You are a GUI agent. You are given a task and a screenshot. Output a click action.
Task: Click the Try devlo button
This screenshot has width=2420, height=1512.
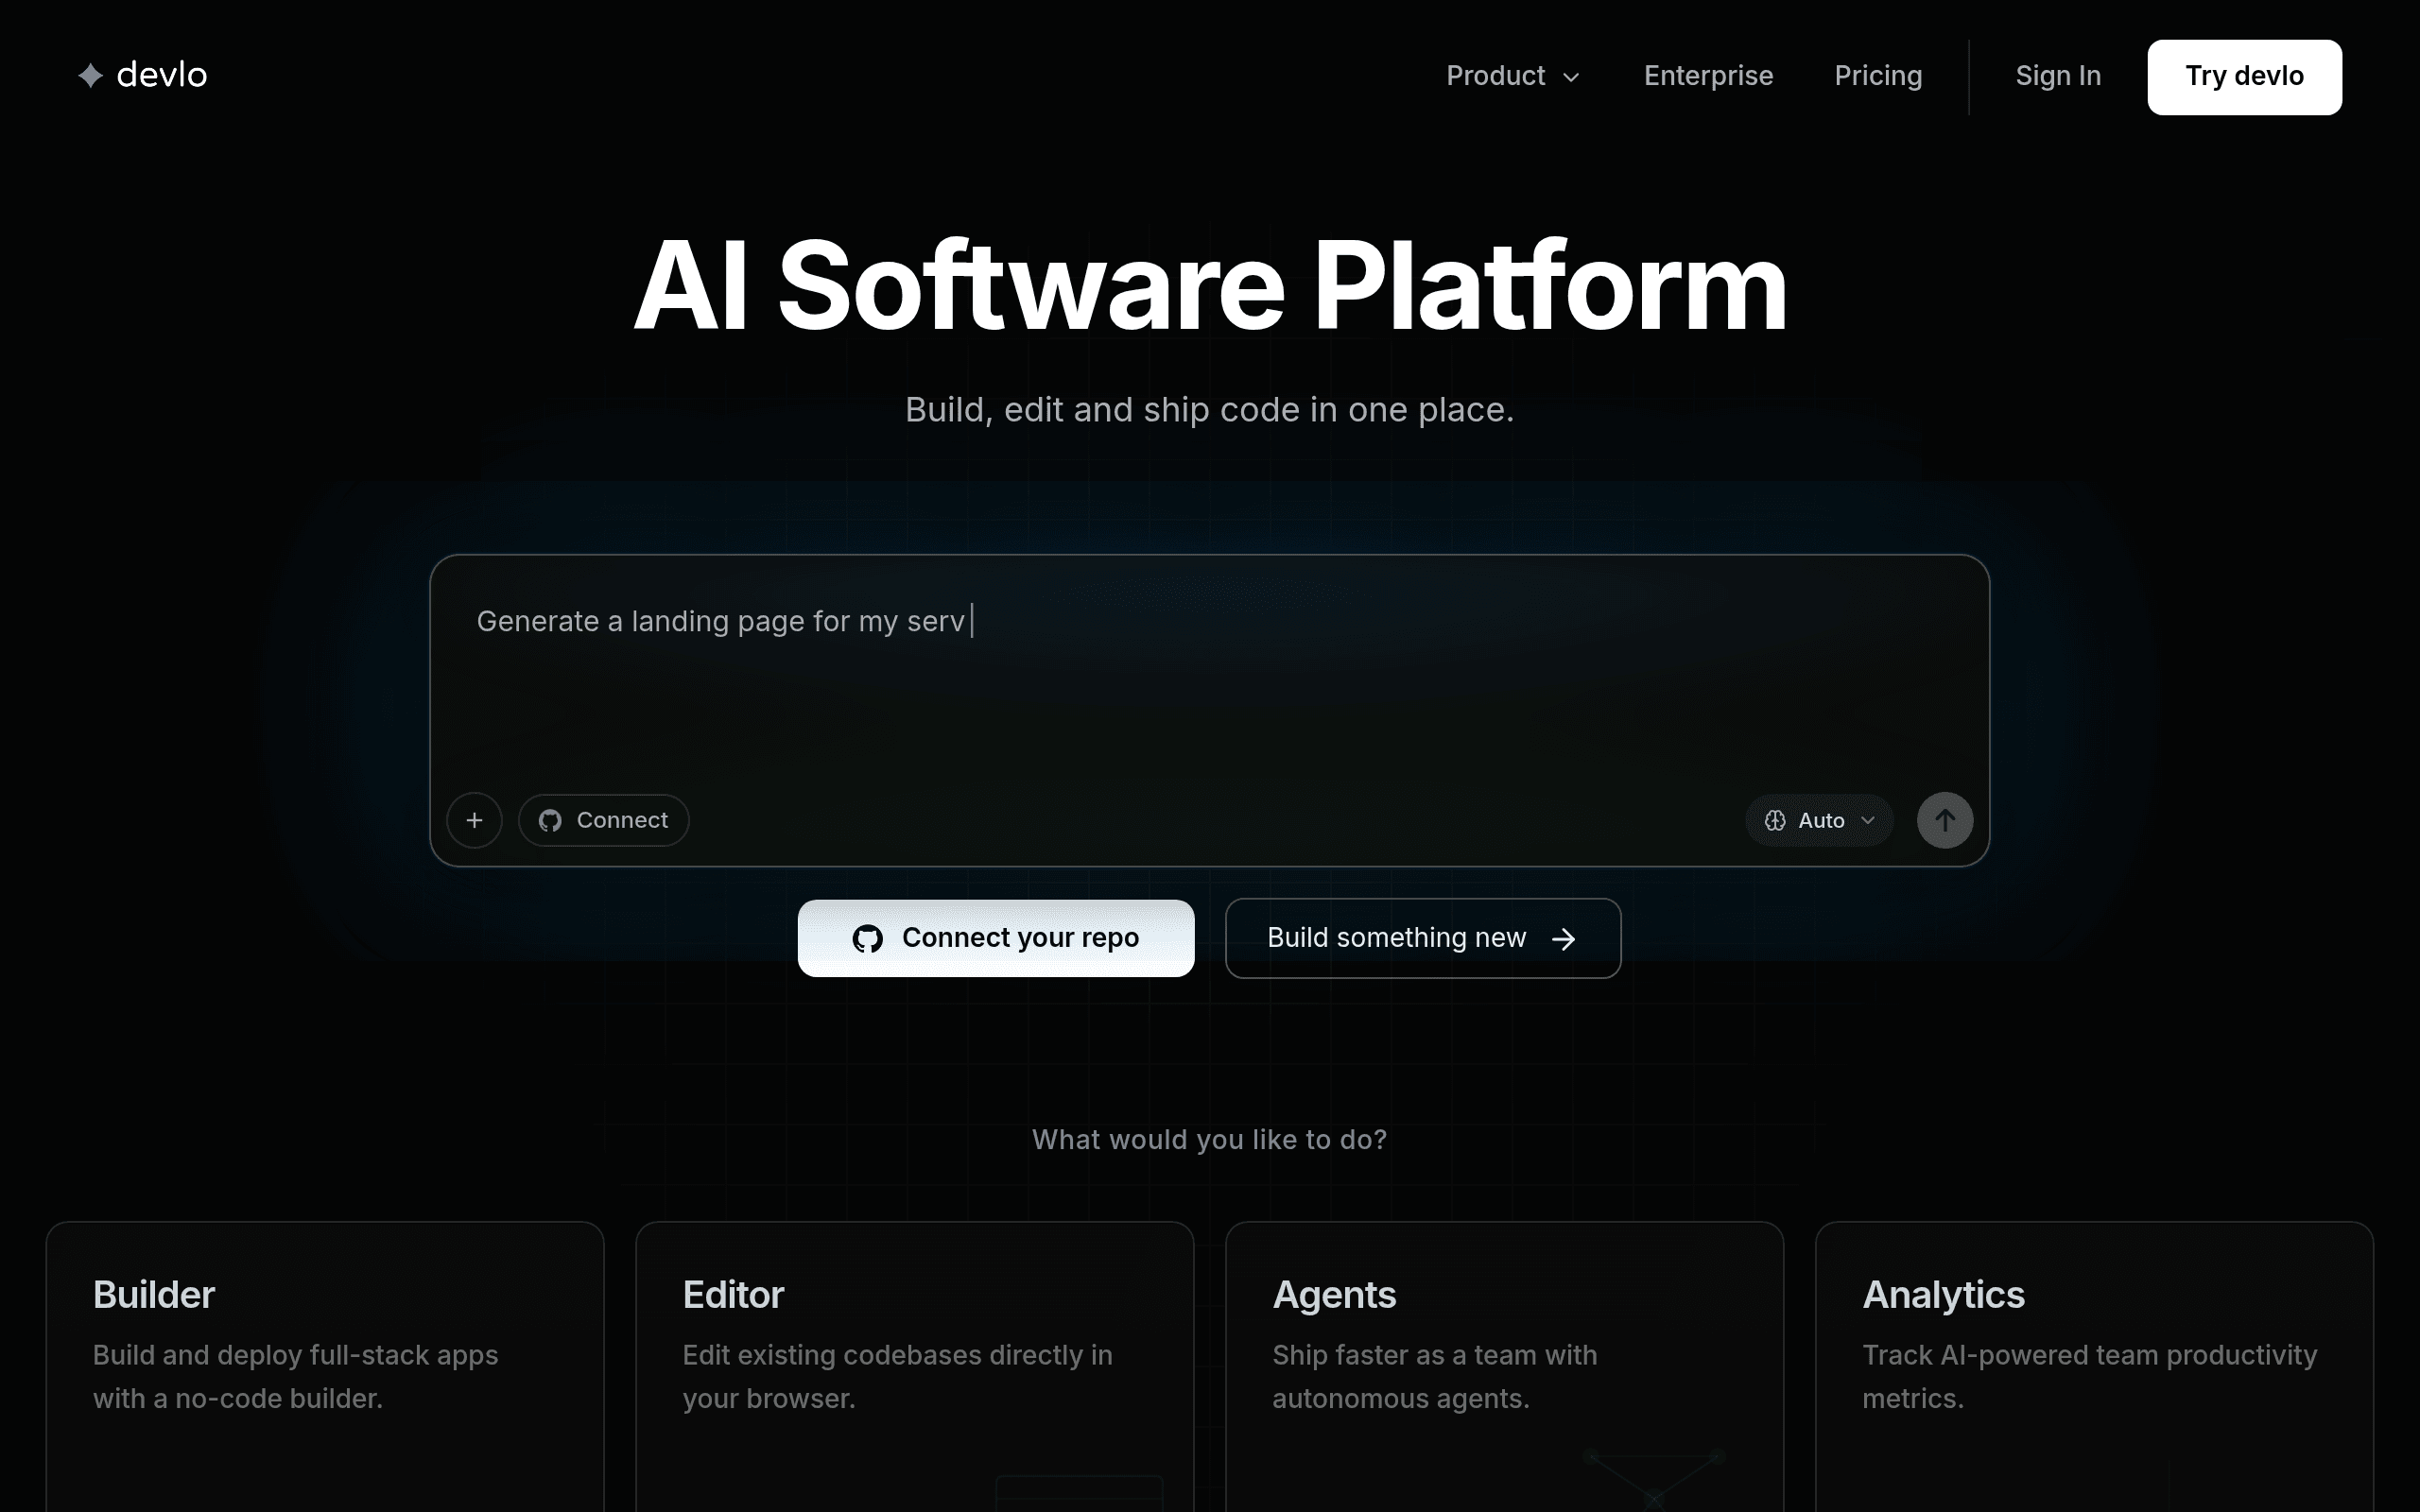coord(2244,77)
